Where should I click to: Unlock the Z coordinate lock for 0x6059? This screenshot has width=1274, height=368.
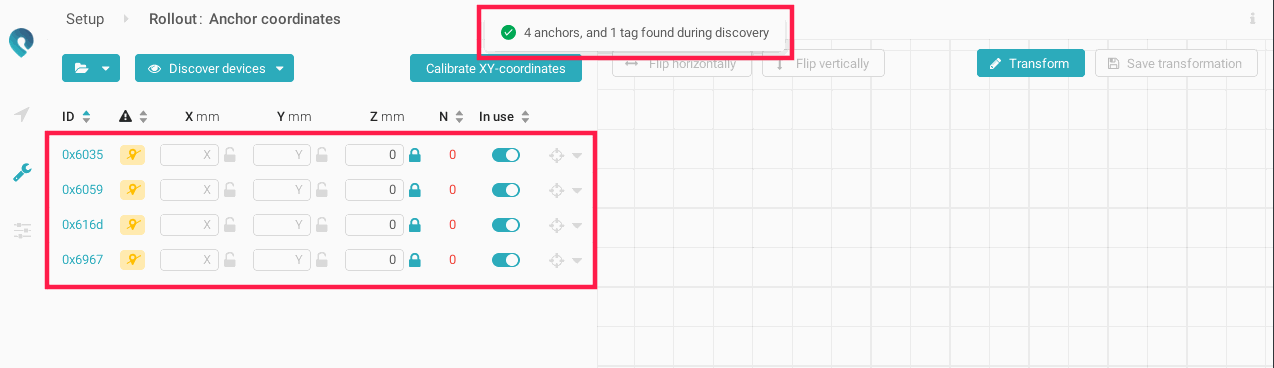(x=415, y=190)
